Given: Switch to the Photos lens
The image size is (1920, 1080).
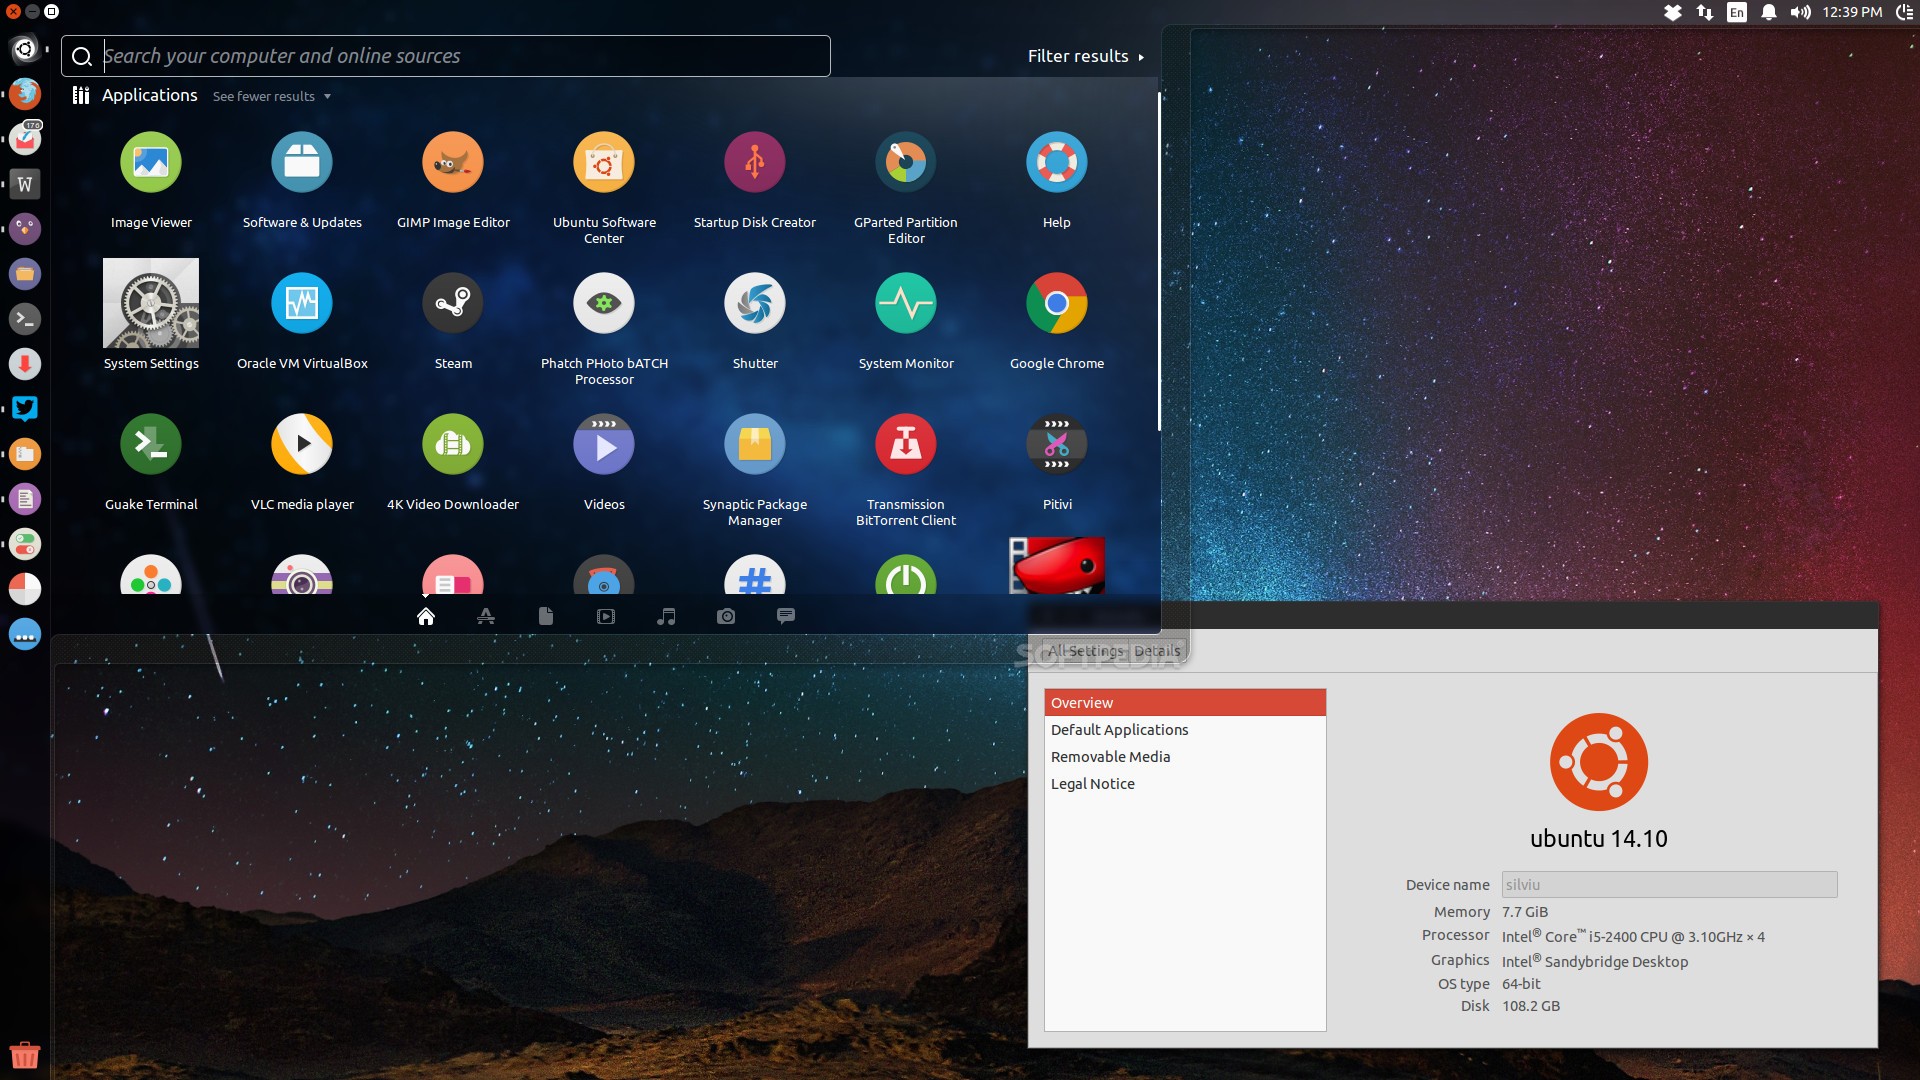Looking at the screenshot, I should point(726,617).
